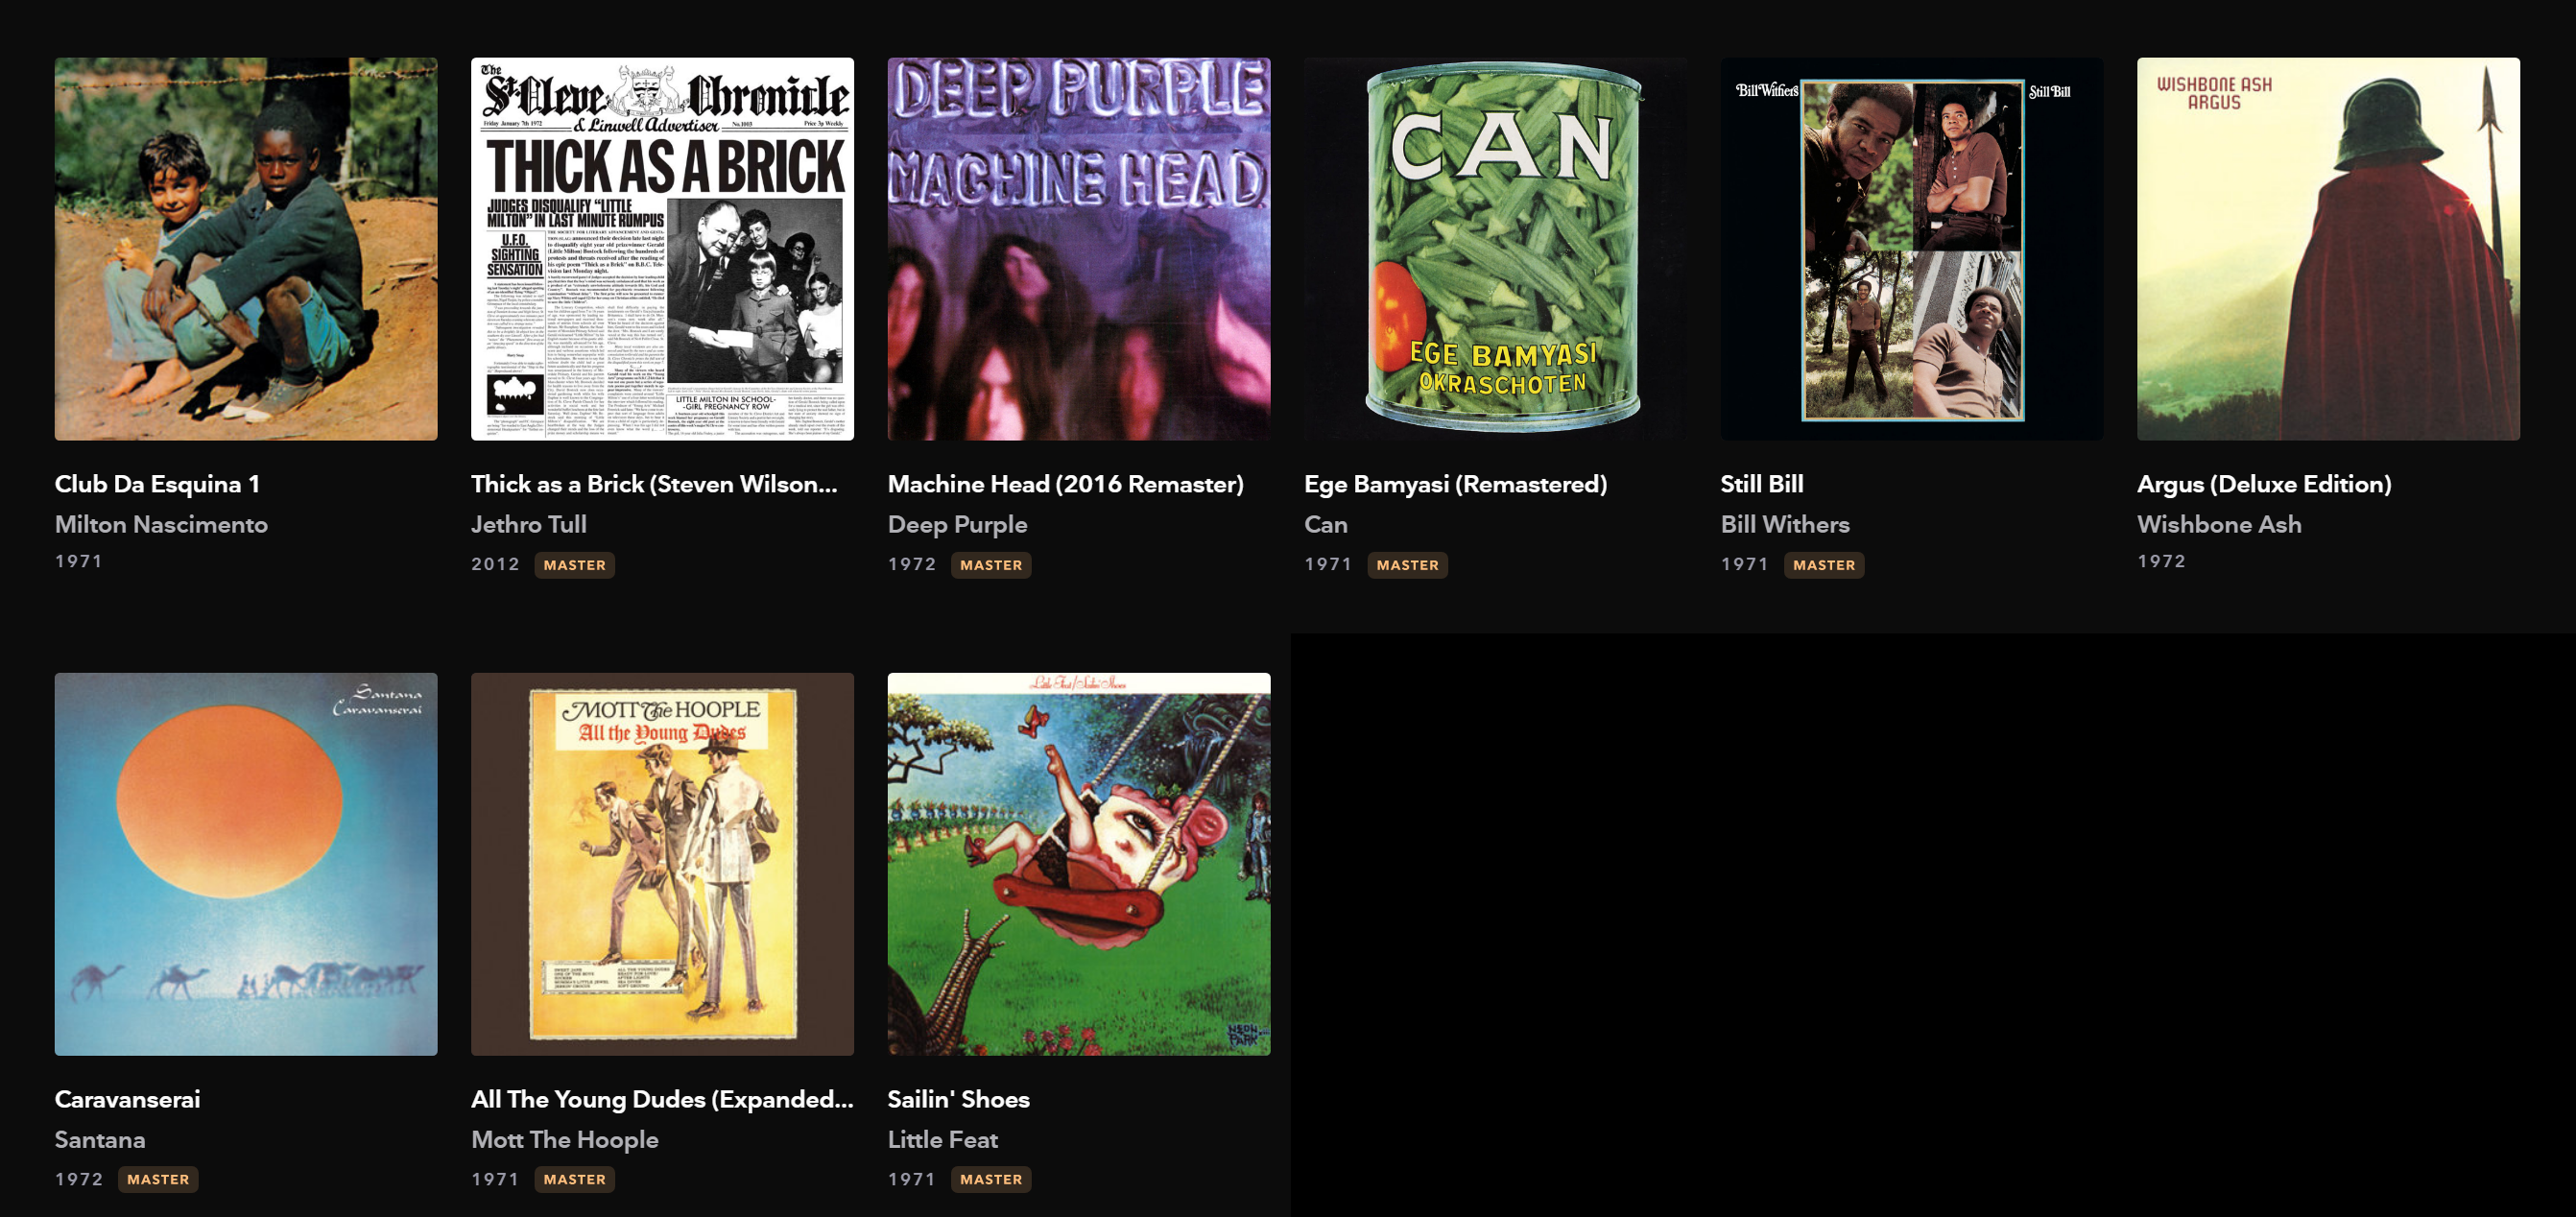This screenshot has width=2576, height=1217.
Task: Open the Deep Purple artist link
Action: pyautogui.click(x=957, y=525)
